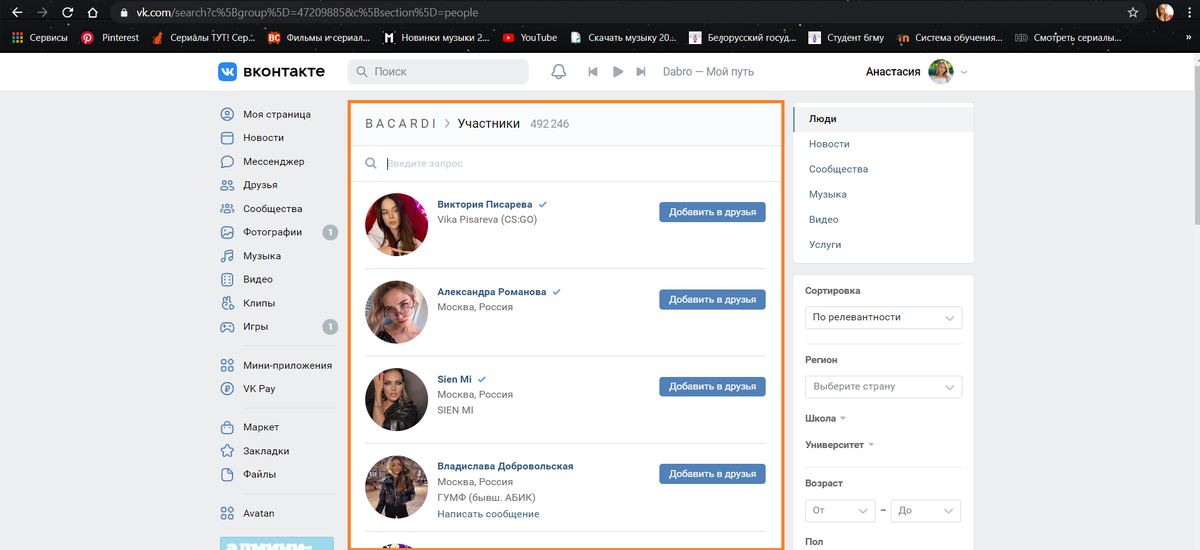Open Pinterest bookmark

pos(110,38)
